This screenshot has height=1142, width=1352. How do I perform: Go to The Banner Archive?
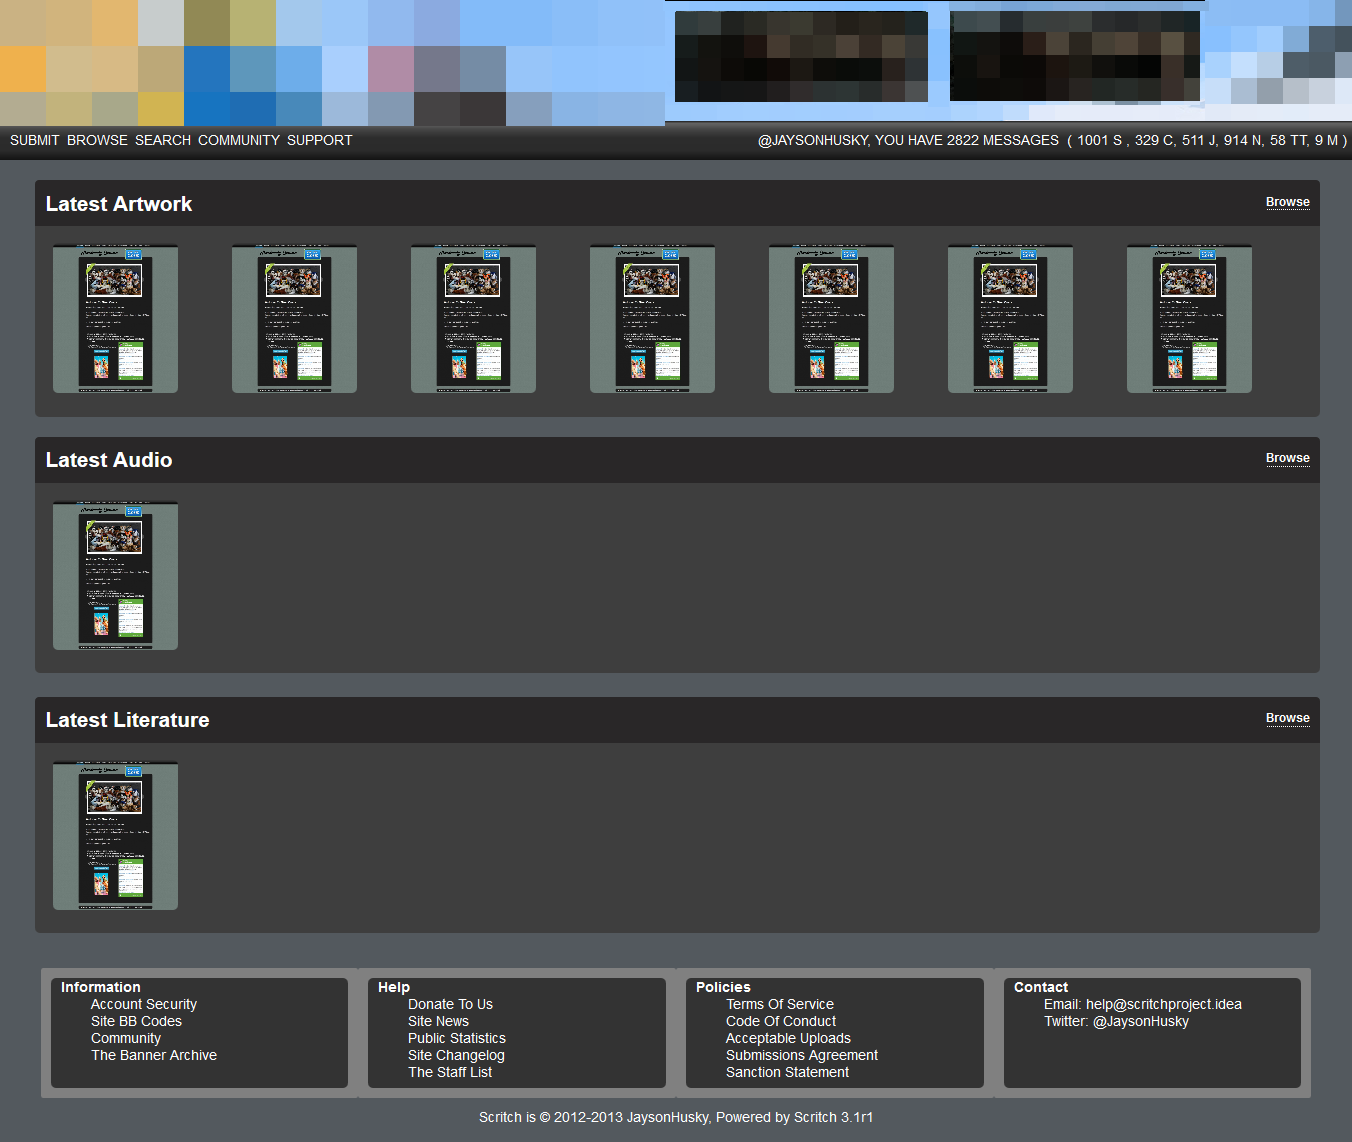click(154, 1055)
